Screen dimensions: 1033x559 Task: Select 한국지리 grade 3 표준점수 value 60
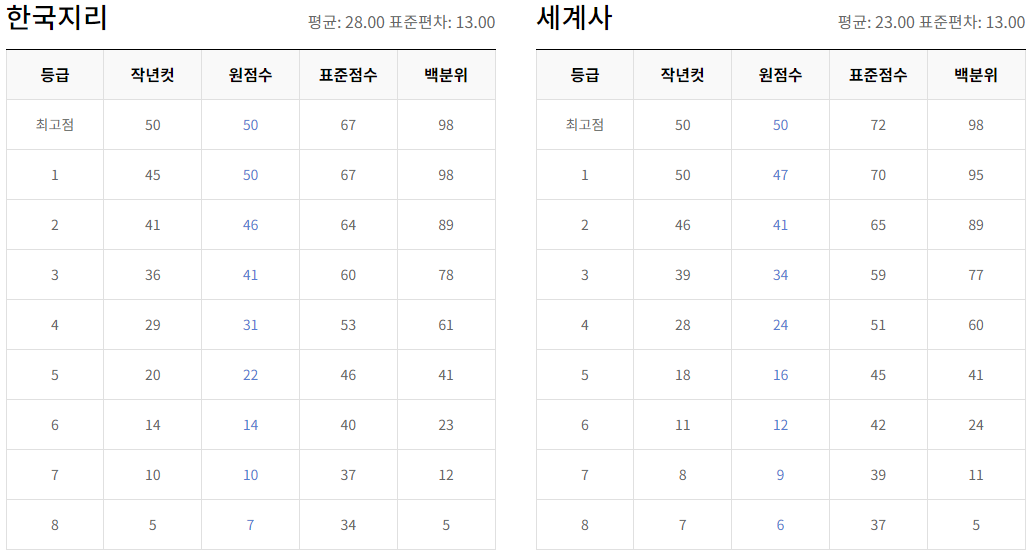tap(348, 275)
